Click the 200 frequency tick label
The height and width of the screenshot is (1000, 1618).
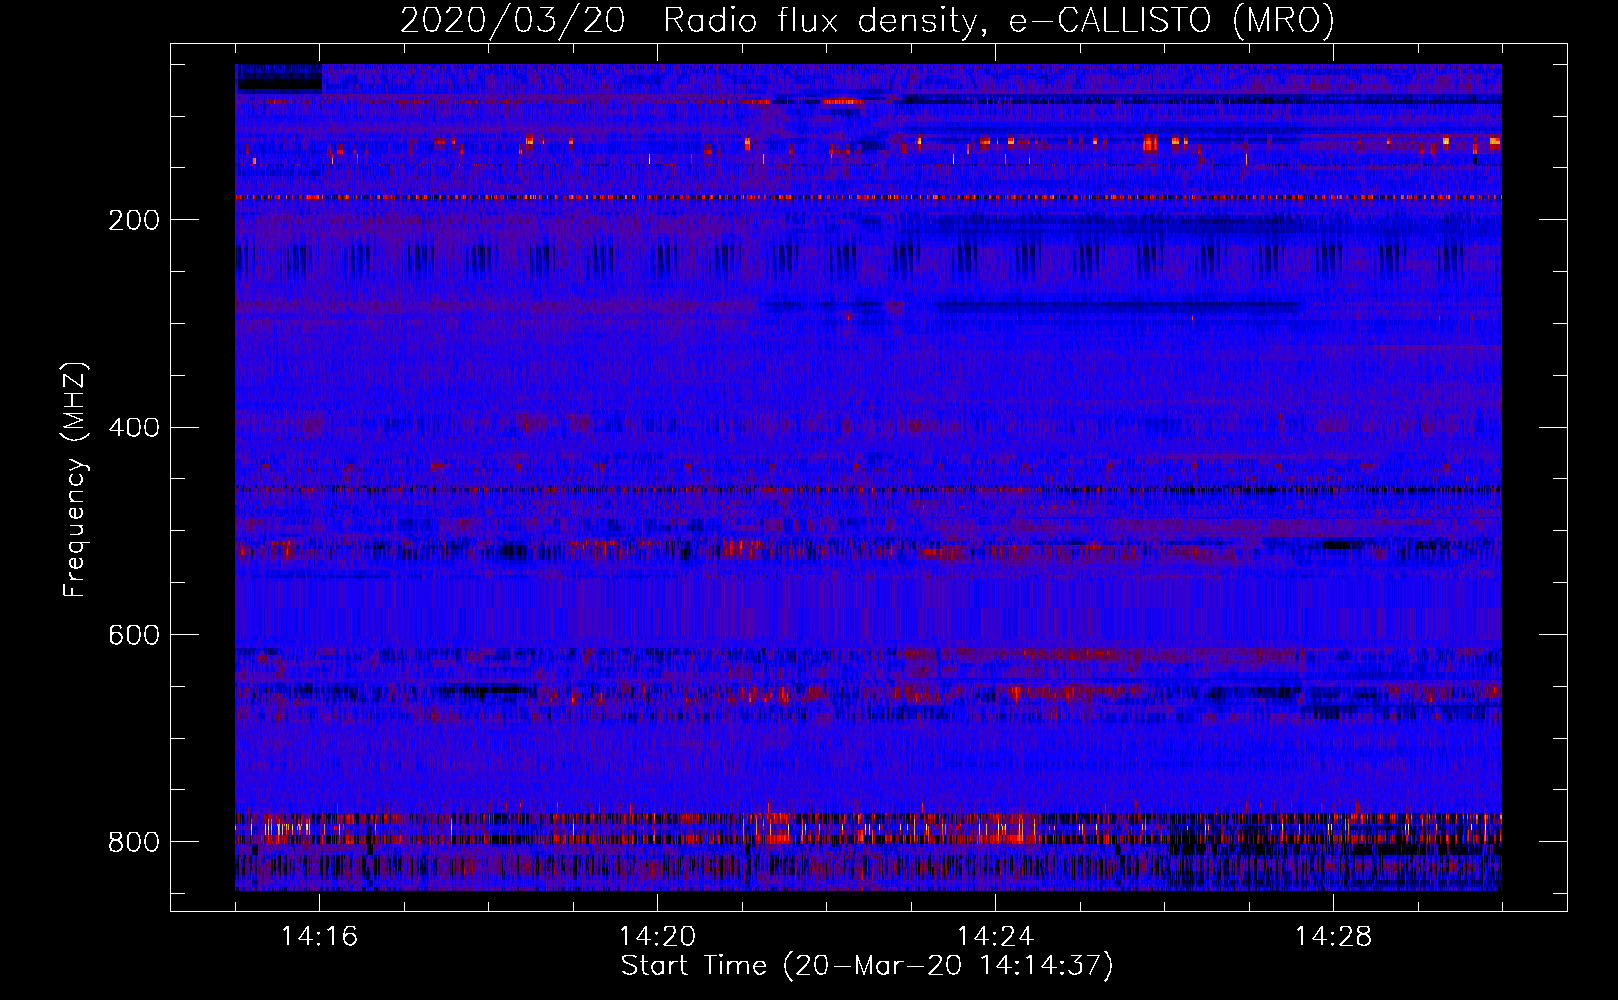[x=134, y=220]
